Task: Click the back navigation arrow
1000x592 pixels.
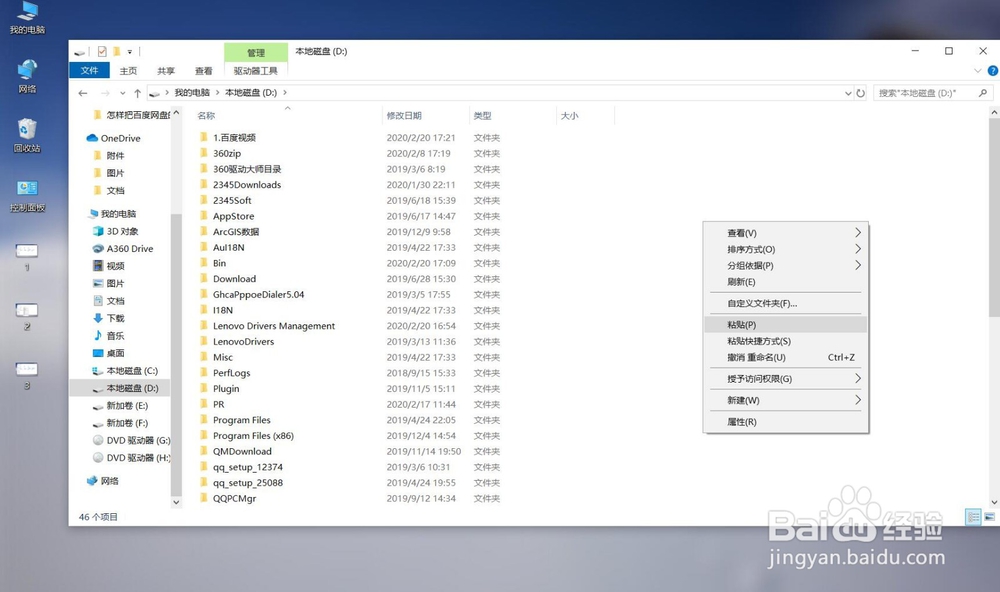Action: 83,92
